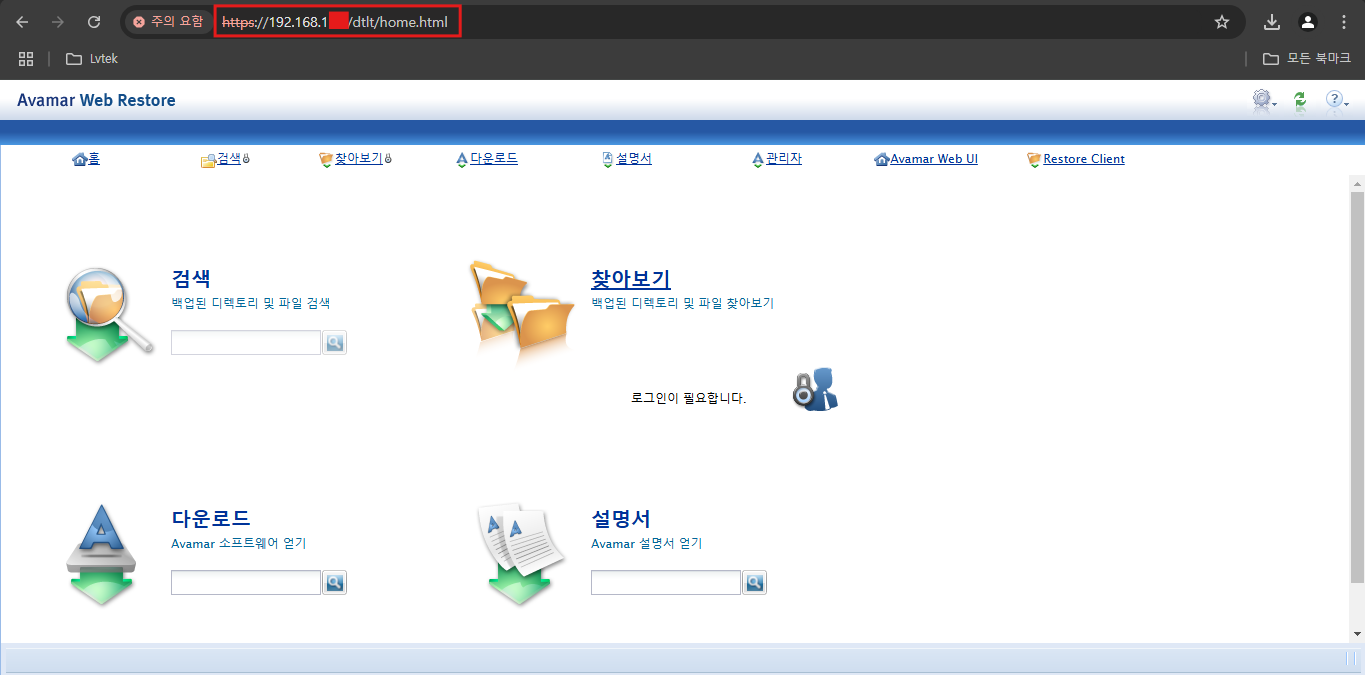Image resolution: width=1365 pixels, height=675 pixels.
Task: Click the icon beside Restore Client
Action: (x=1035, y=160)
